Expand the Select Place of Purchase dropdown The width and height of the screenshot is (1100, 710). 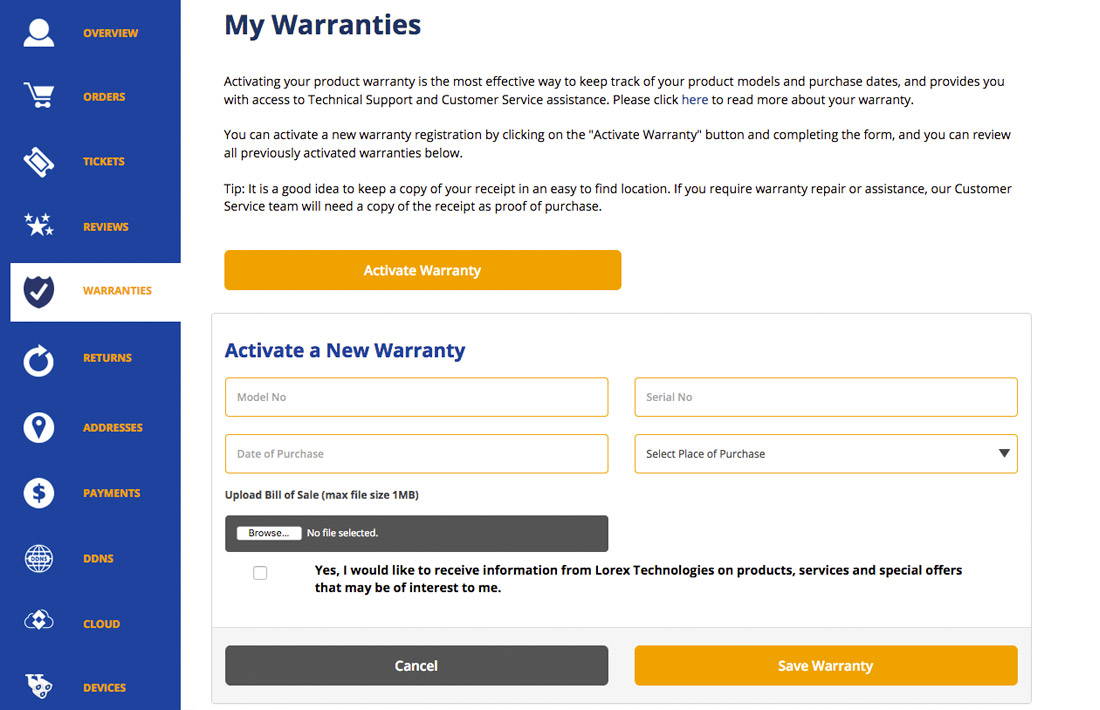point(826,454)
